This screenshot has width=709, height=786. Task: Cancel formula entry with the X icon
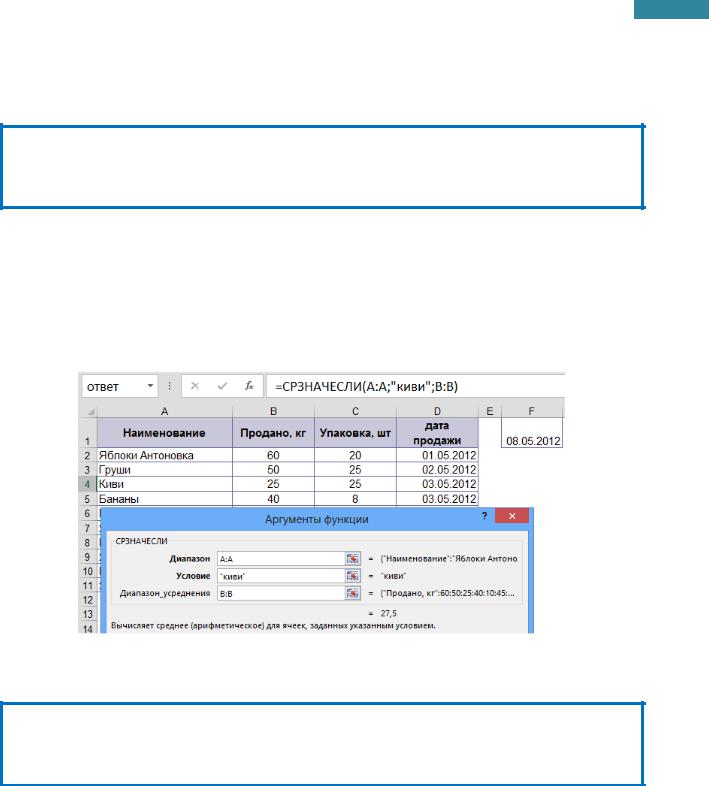[195, 386]
